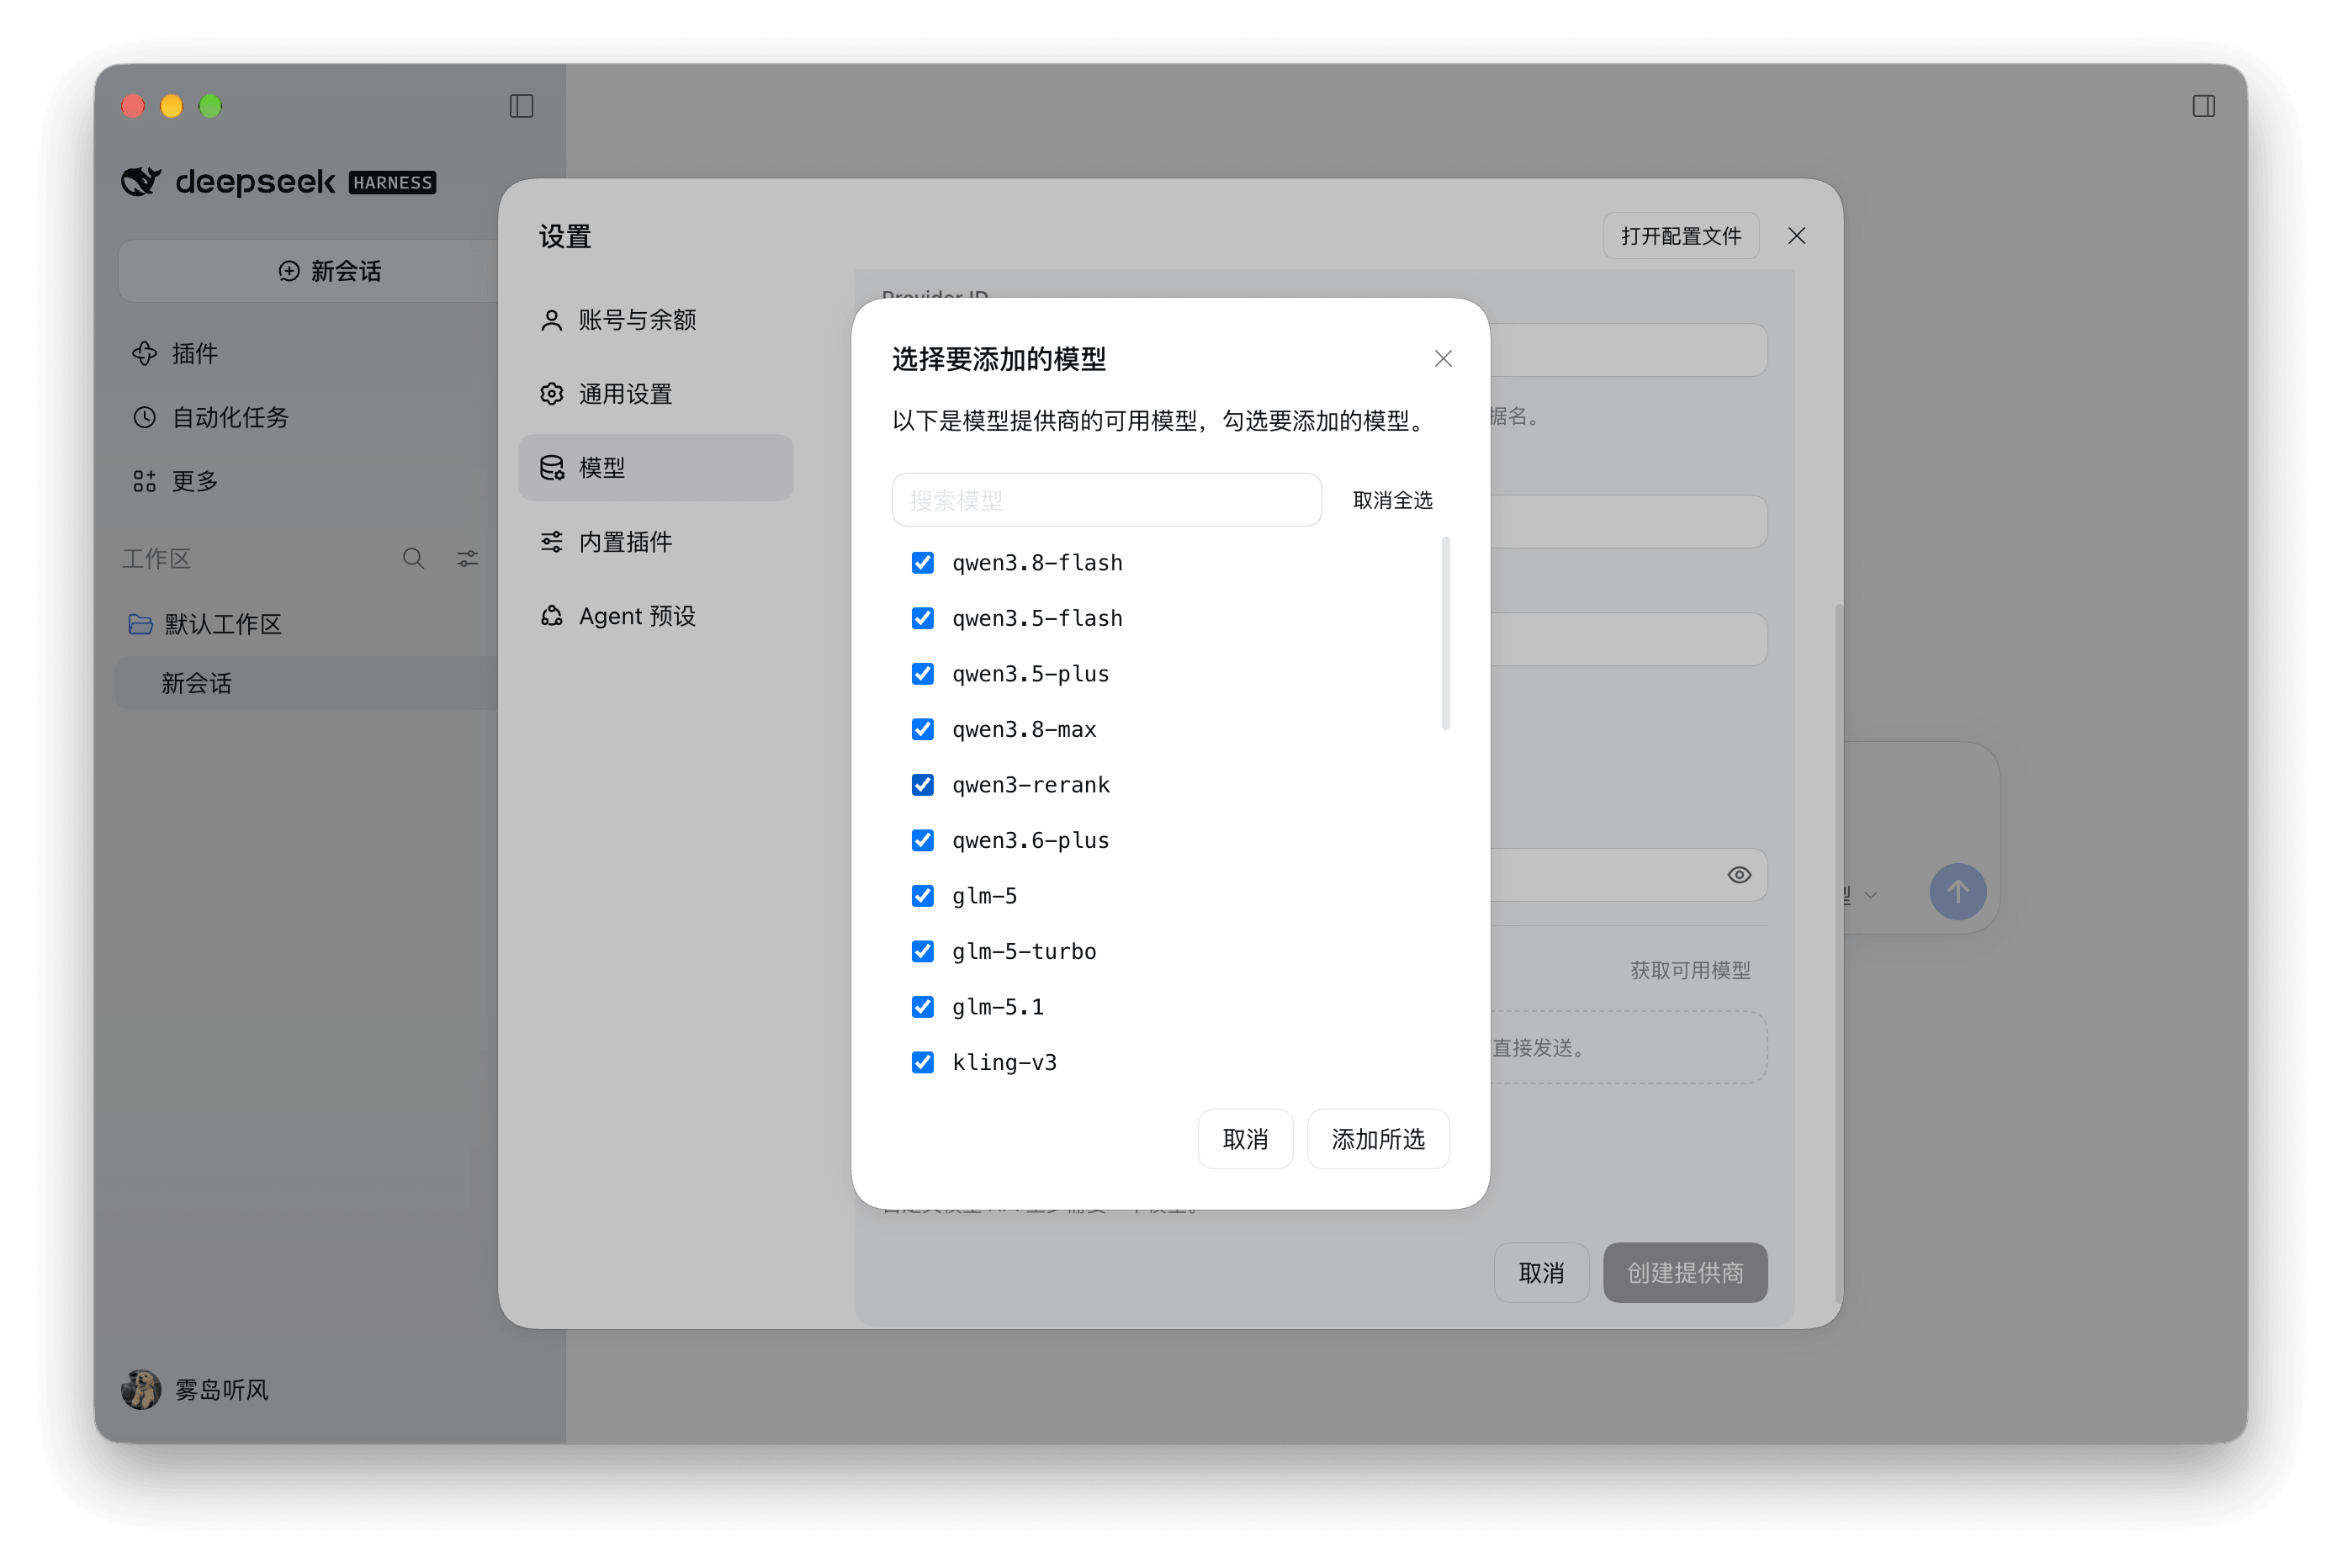This screenshot has height=1568, width=2342.
Task: Click 获取可用模型 link
Action: click(1690, 970)
